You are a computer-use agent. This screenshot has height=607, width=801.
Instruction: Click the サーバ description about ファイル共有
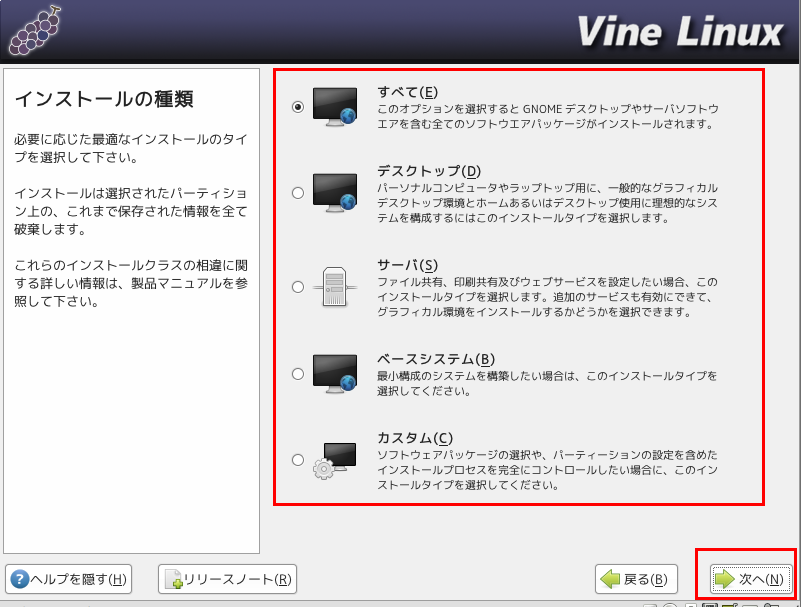tap(548, 297)
